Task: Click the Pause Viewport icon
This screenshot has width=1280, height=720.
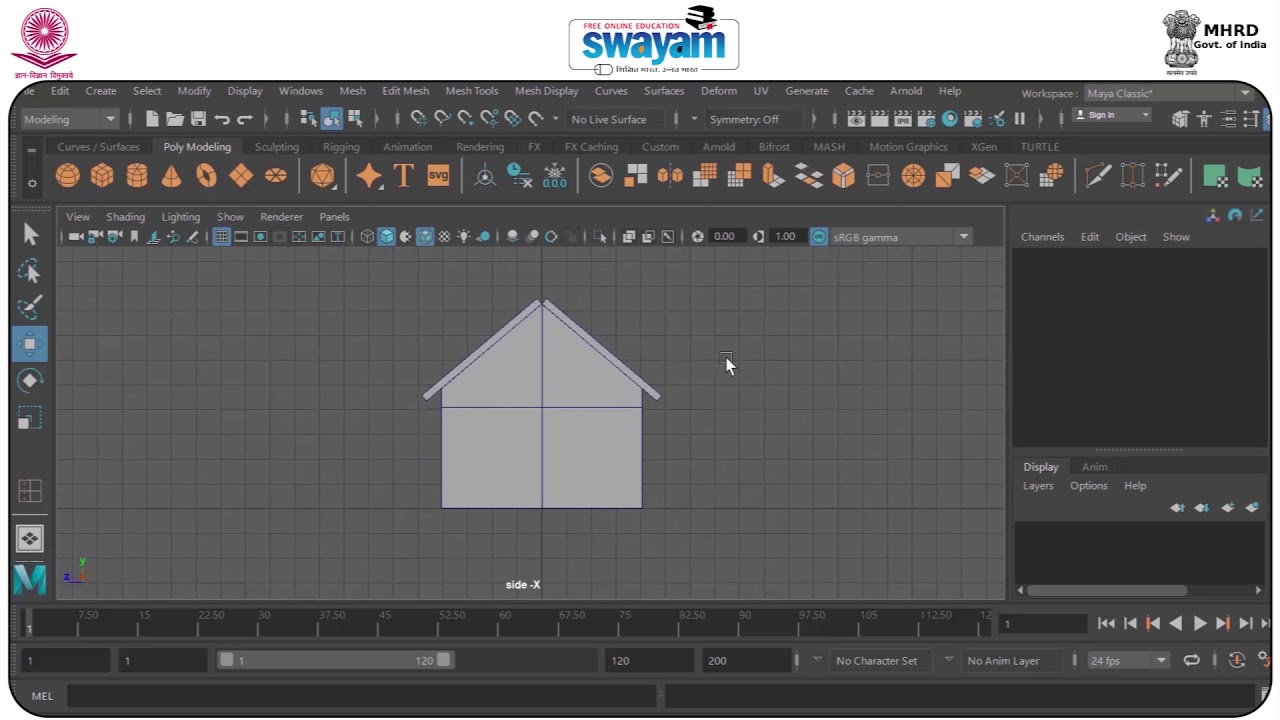Action: [1020, 119]
